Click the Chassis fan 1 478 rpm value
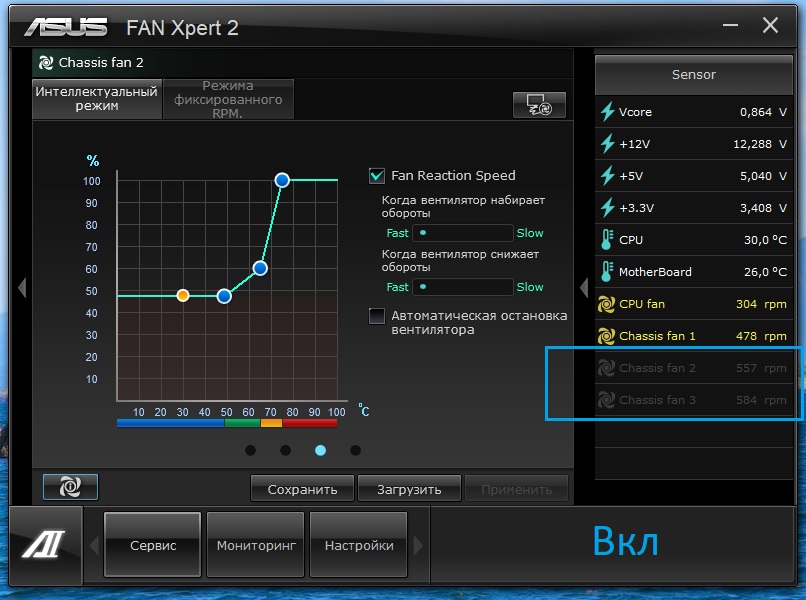Screen dimensions: 806x600 click(x=761, y=336)
